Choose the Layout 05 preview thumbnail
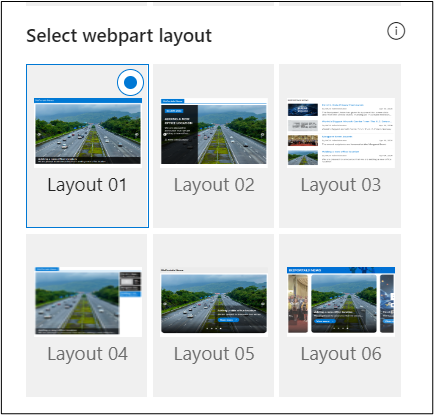This screenshot has width=434, height=415. [214, 302]
